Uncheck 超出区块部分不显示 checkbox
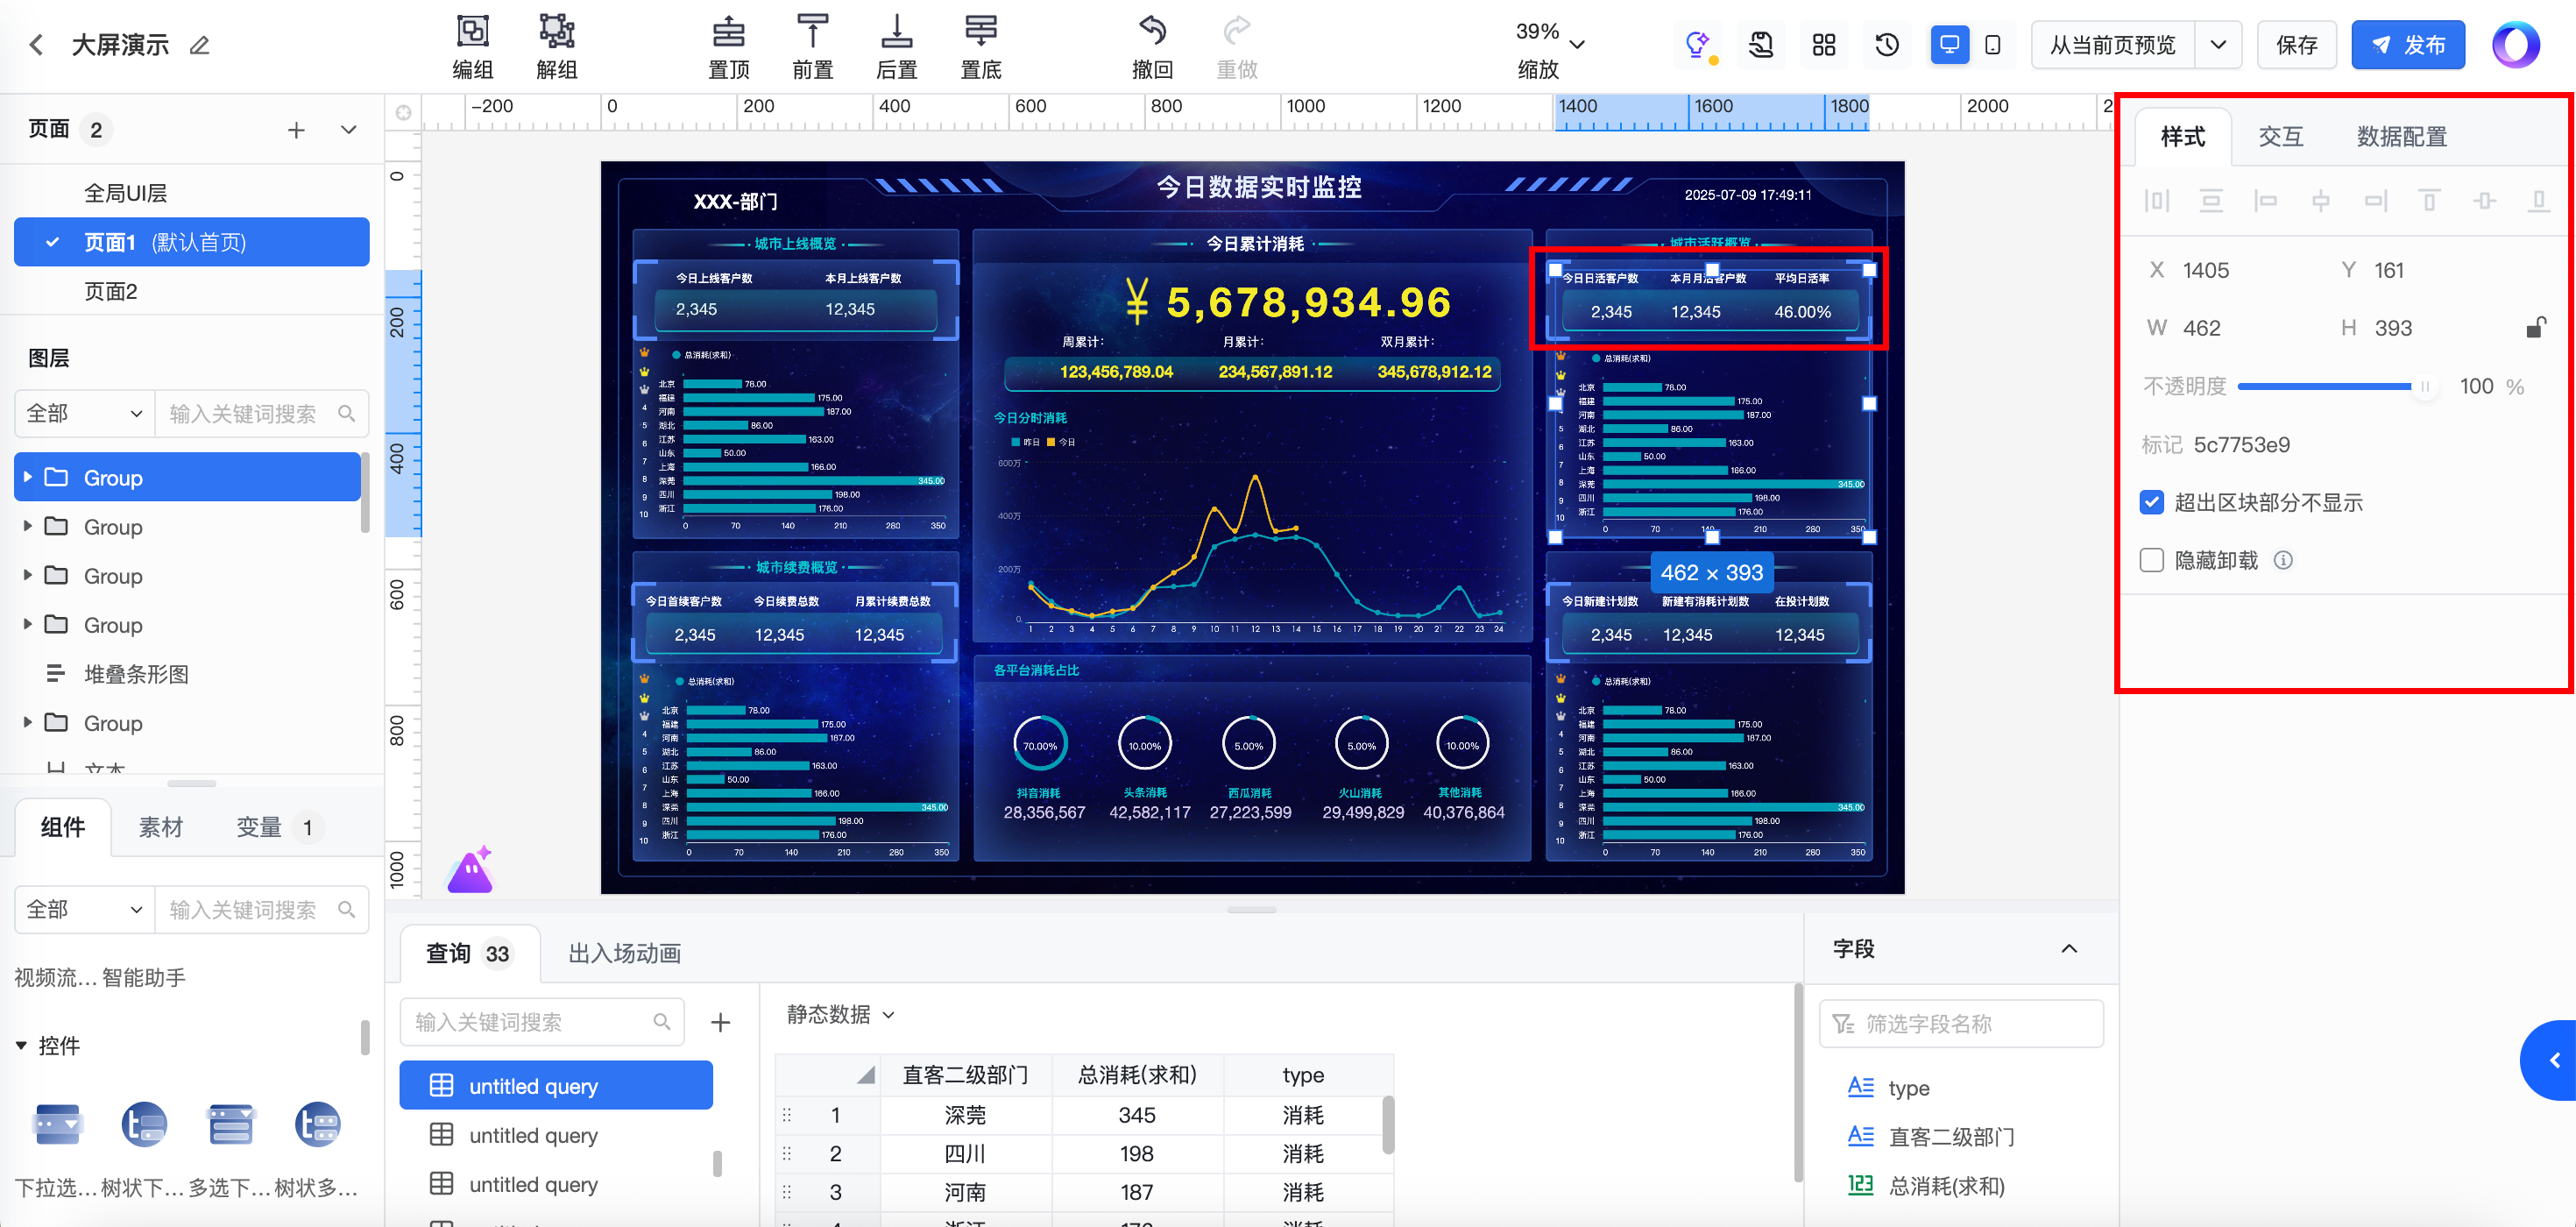 (2152, 502)
